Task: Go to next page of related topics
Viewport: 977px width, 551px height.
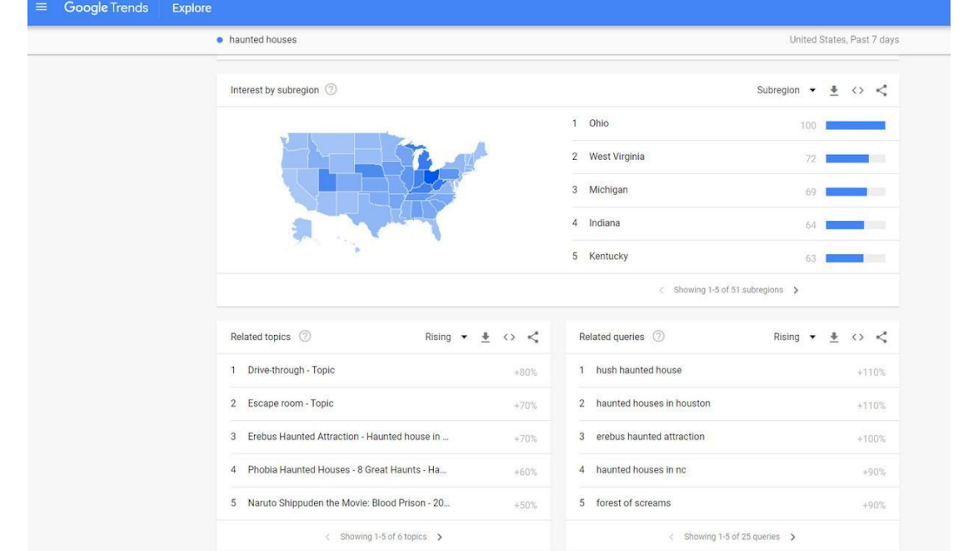Action: coord(440,537)
